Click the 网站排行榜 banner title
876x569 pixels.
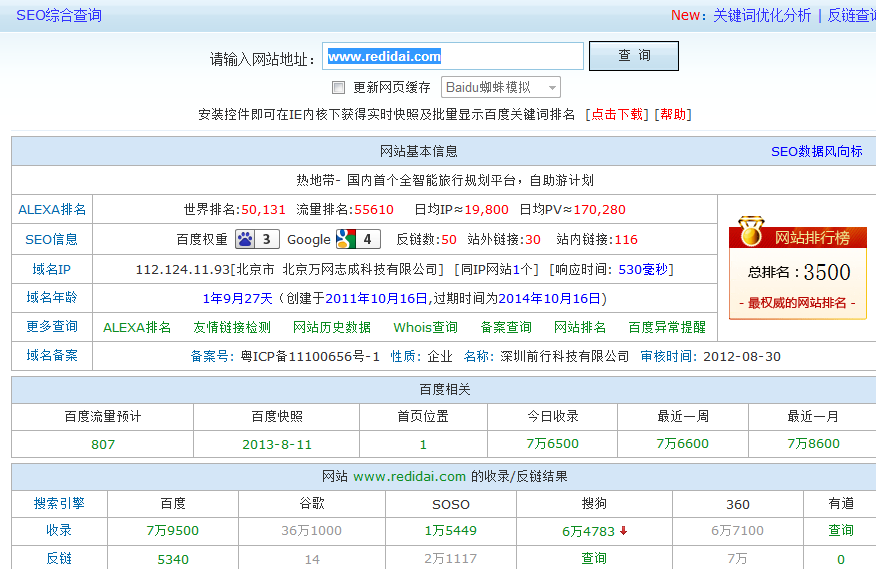(812, 238)
